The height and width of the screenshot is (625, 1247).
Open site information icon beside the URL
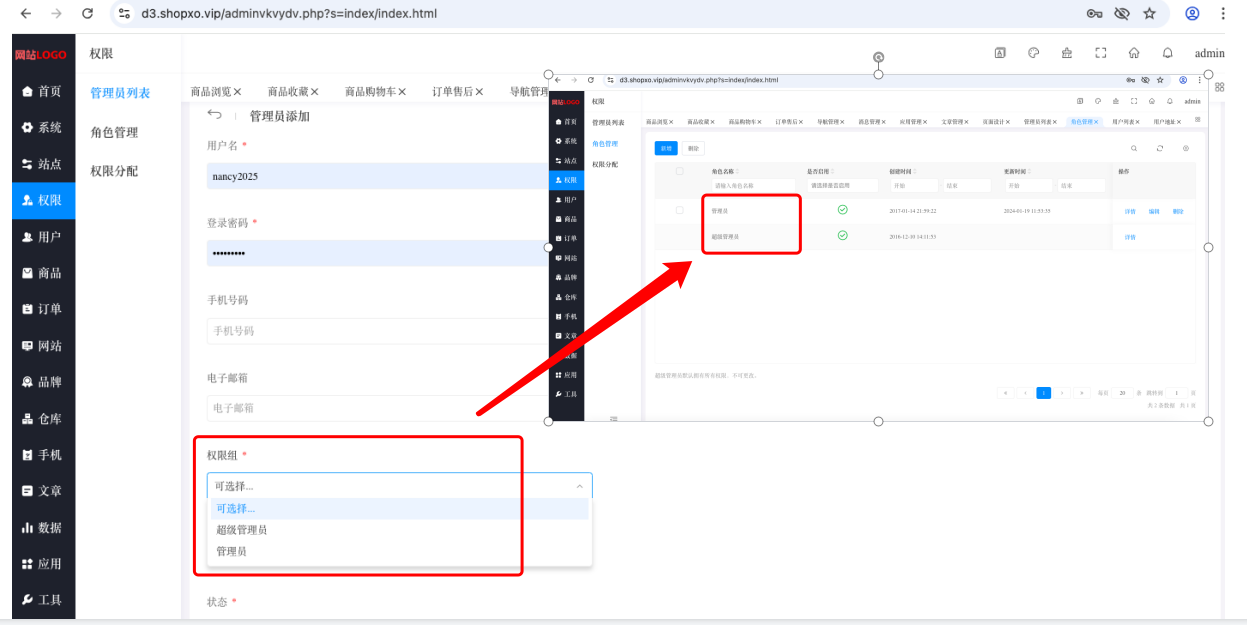point(124,14)
